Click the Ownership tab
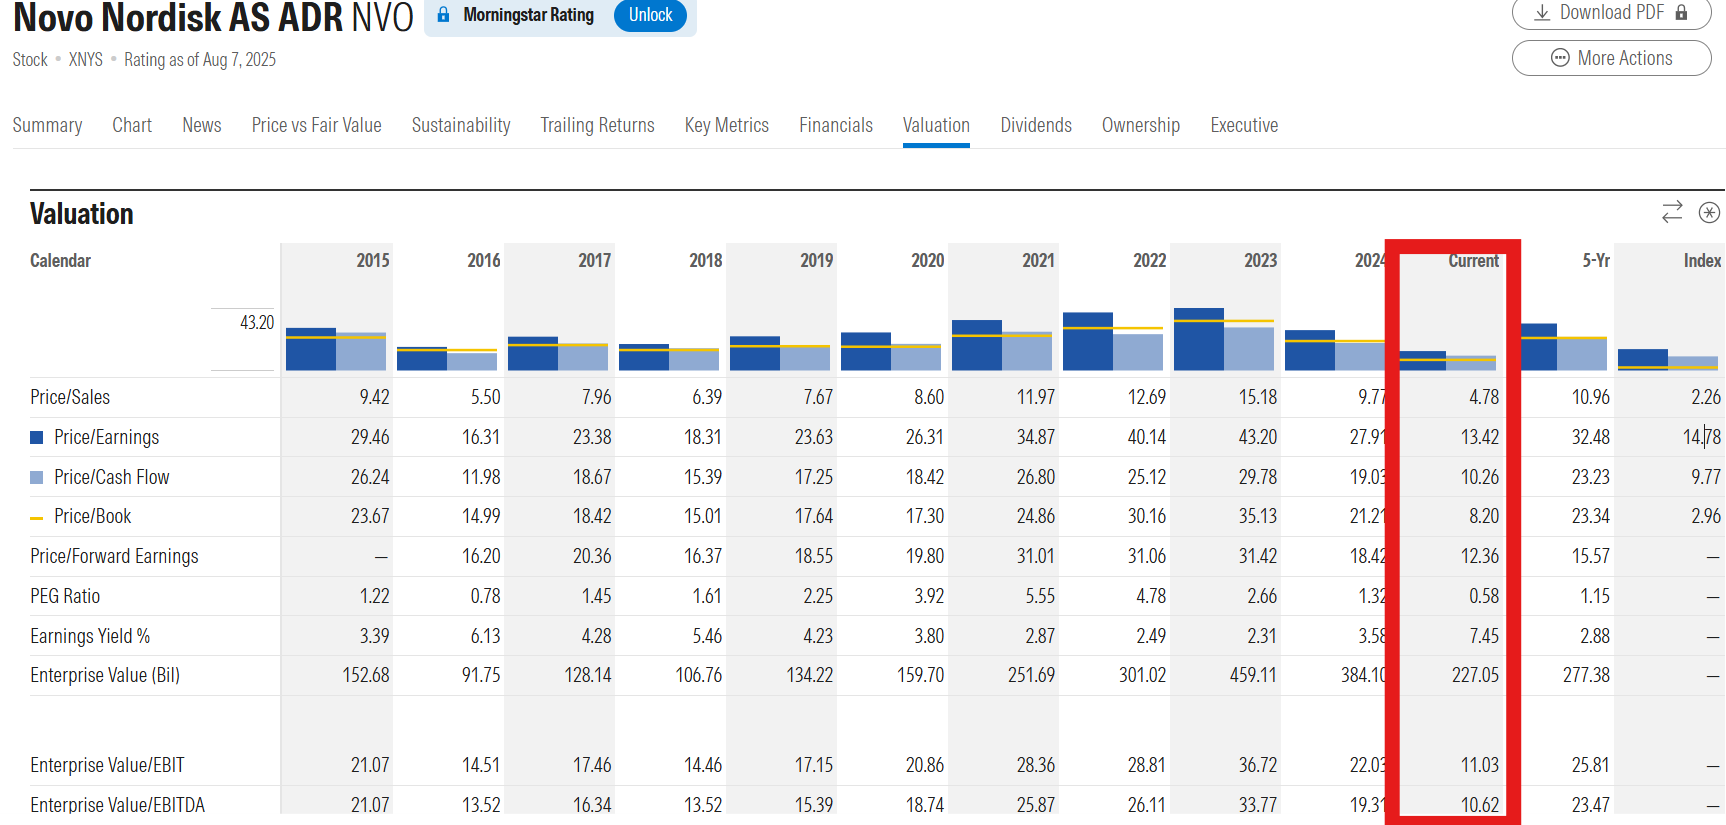Image resolution: width=1726 pixels, height=825 pixels. click(x=1140, y=125)
